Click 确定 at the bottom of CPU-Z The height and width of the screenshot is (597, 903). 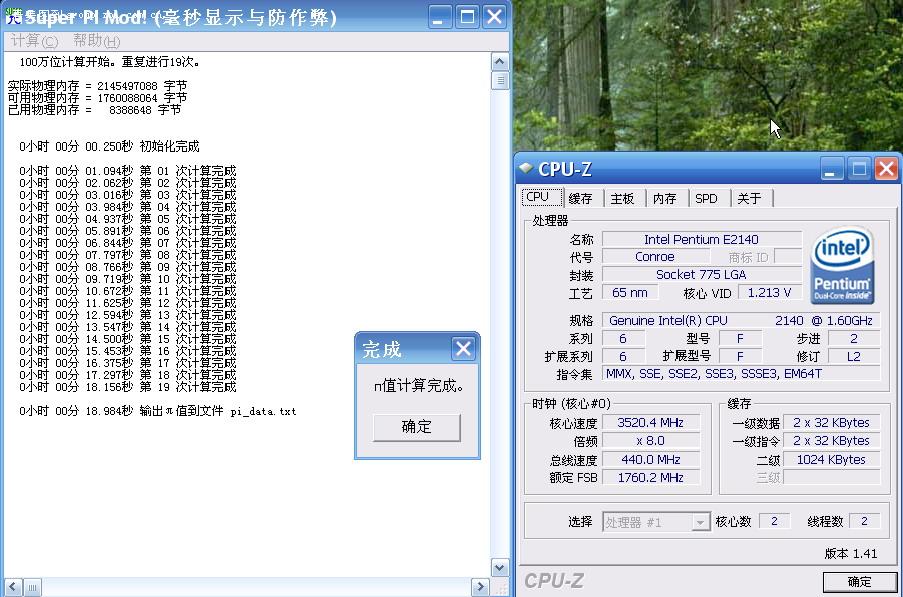point(858,582)
